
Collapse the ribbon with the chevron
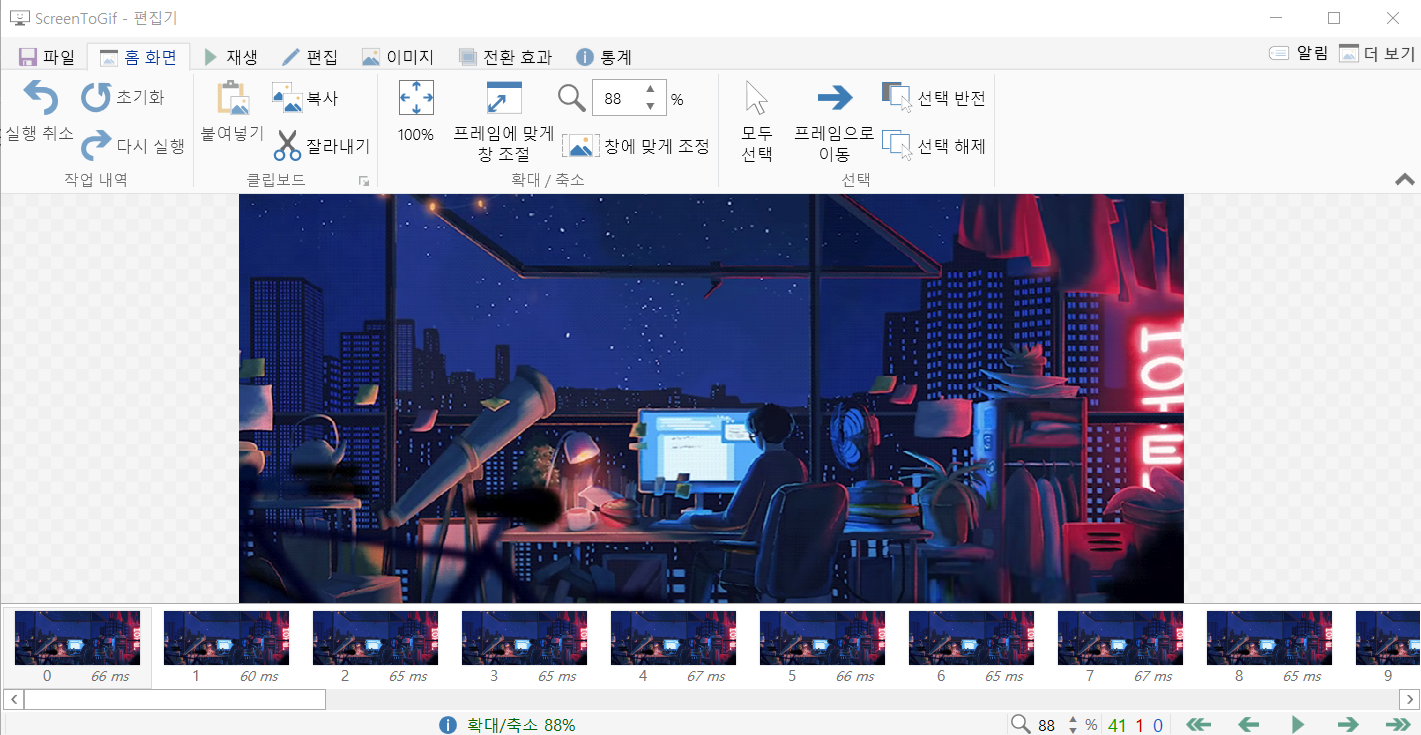coord(1405,180)
